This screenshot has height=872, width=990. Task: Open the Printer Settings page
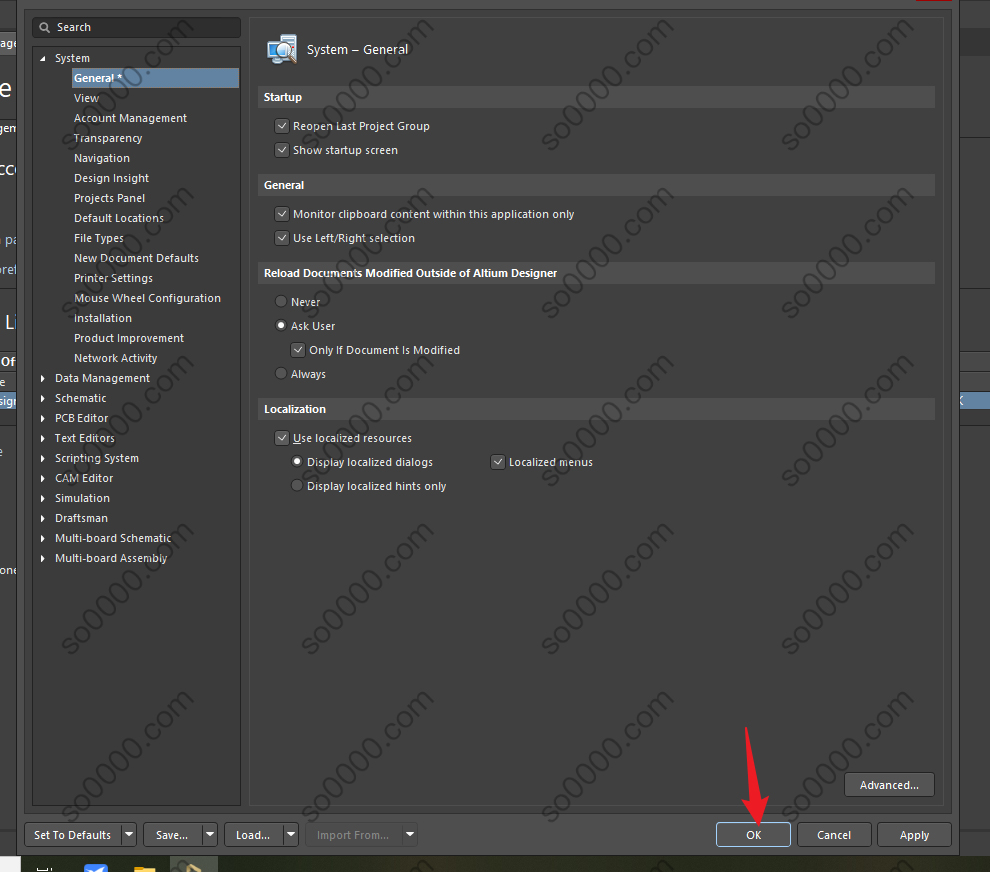113,278
